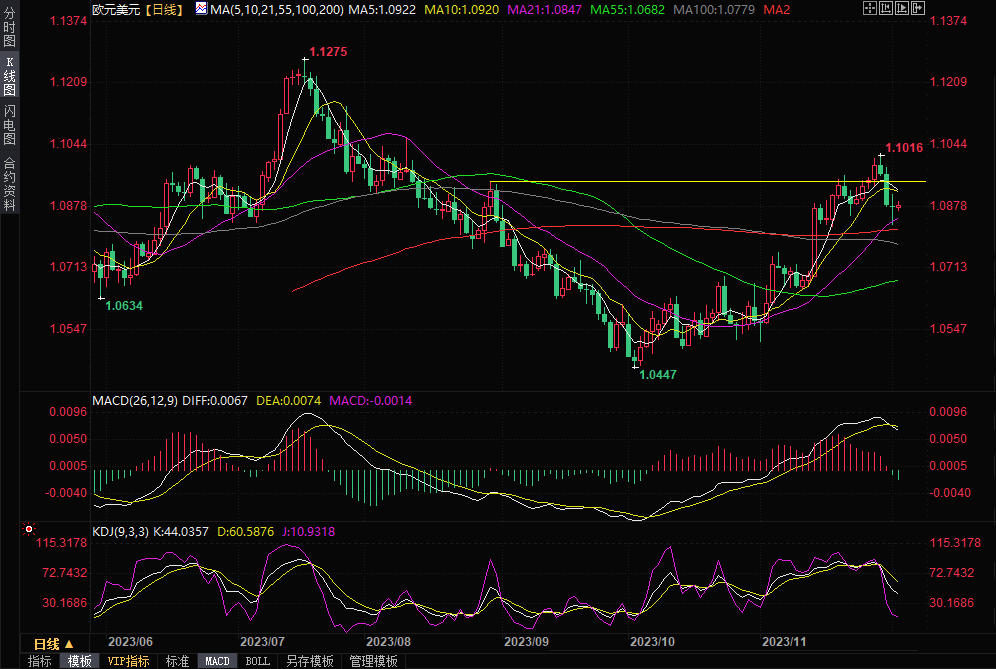The image size is (996, 669).
Task: Select the 标准 template
Action: pyautogui.click(x=177, y=661)
